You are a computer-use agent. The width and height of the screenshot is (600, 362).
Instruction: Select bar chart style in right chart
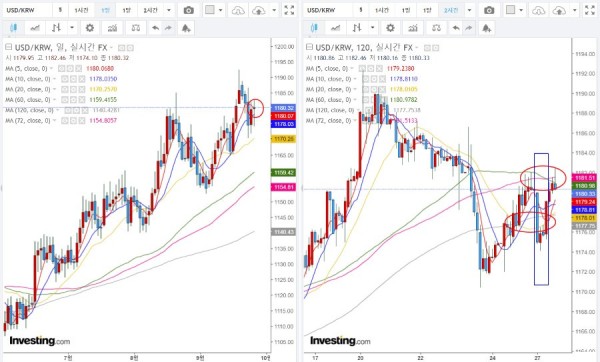coord(357,28)
